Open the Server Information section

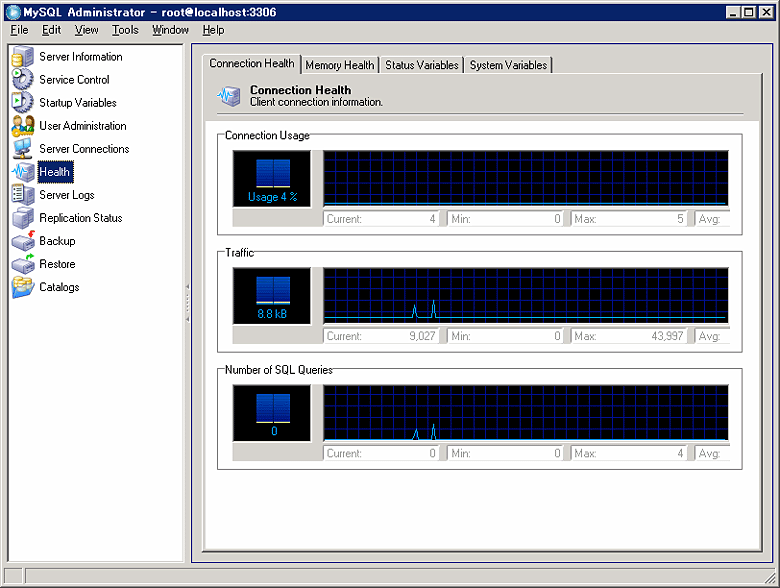pos(81,57)
